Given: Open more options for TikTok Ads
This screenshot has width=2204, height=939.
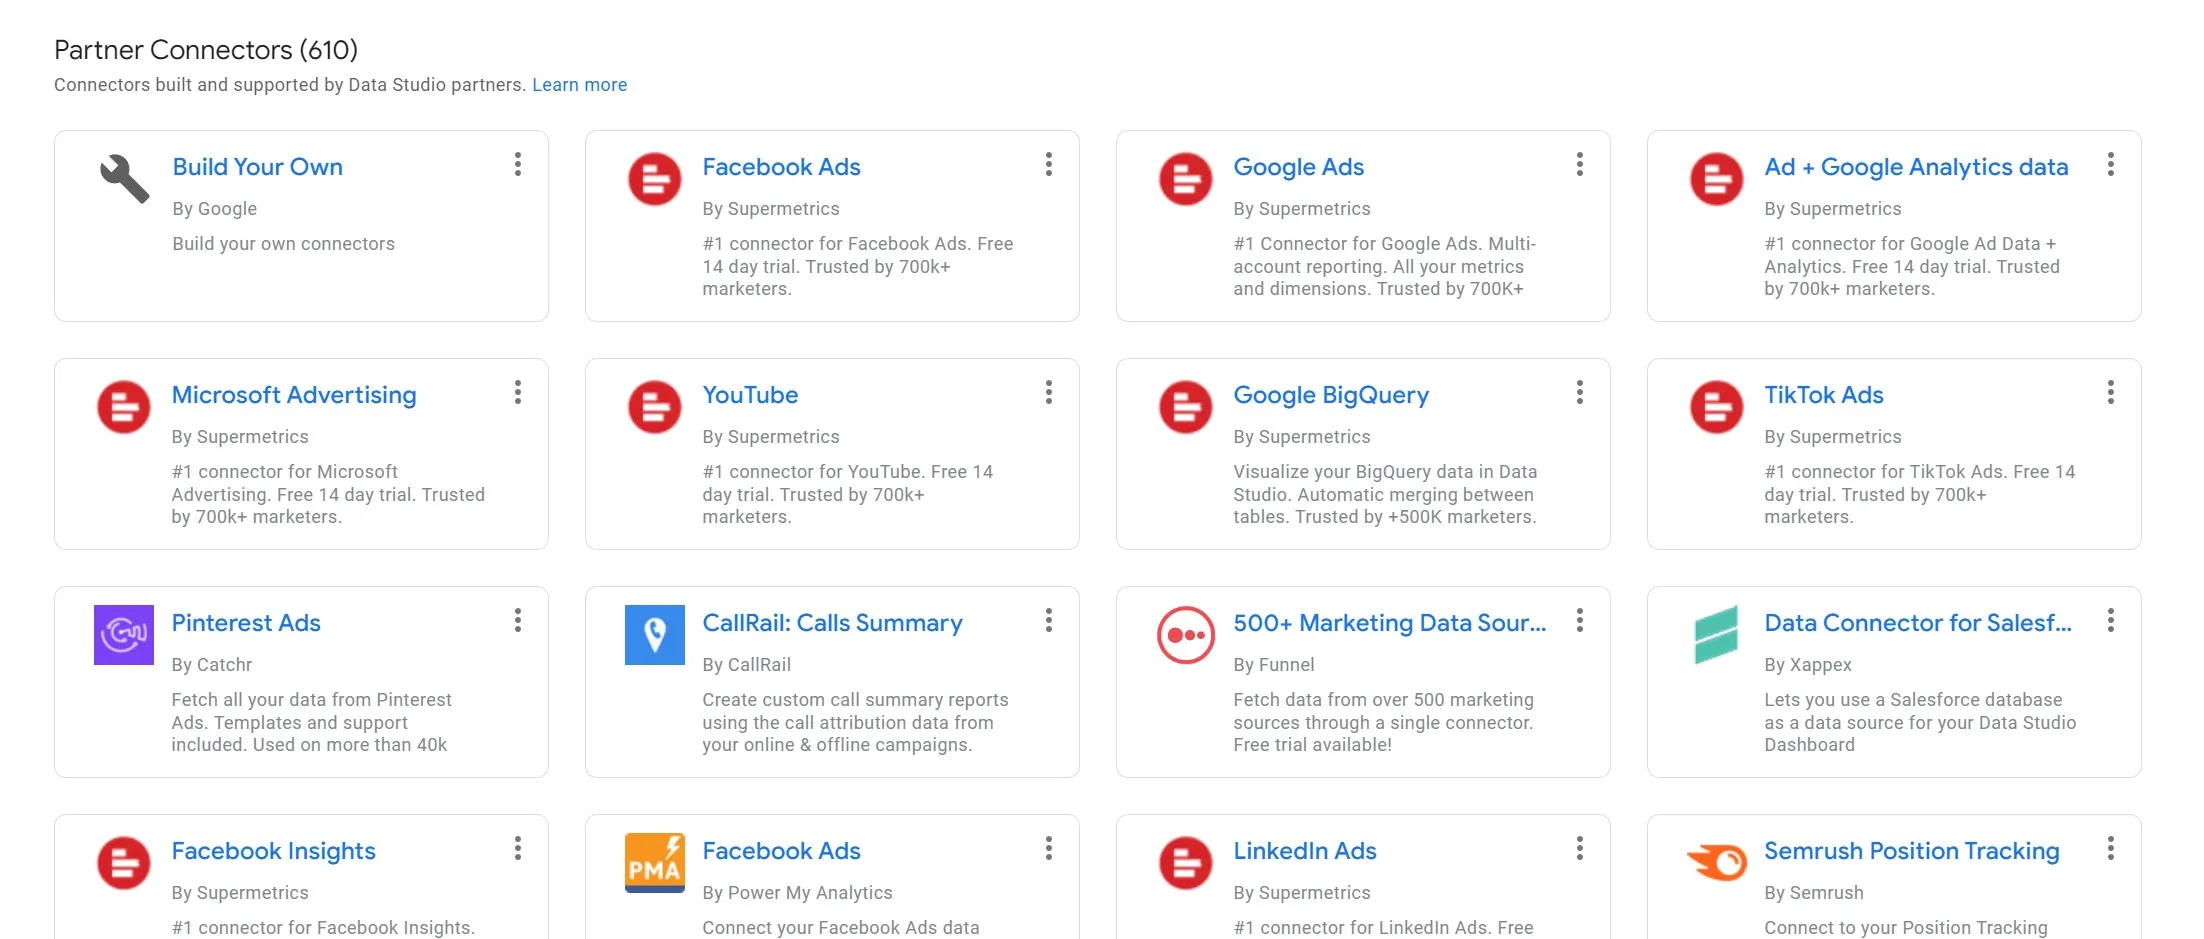Looking at the screenshot, I should point(2111,392).
